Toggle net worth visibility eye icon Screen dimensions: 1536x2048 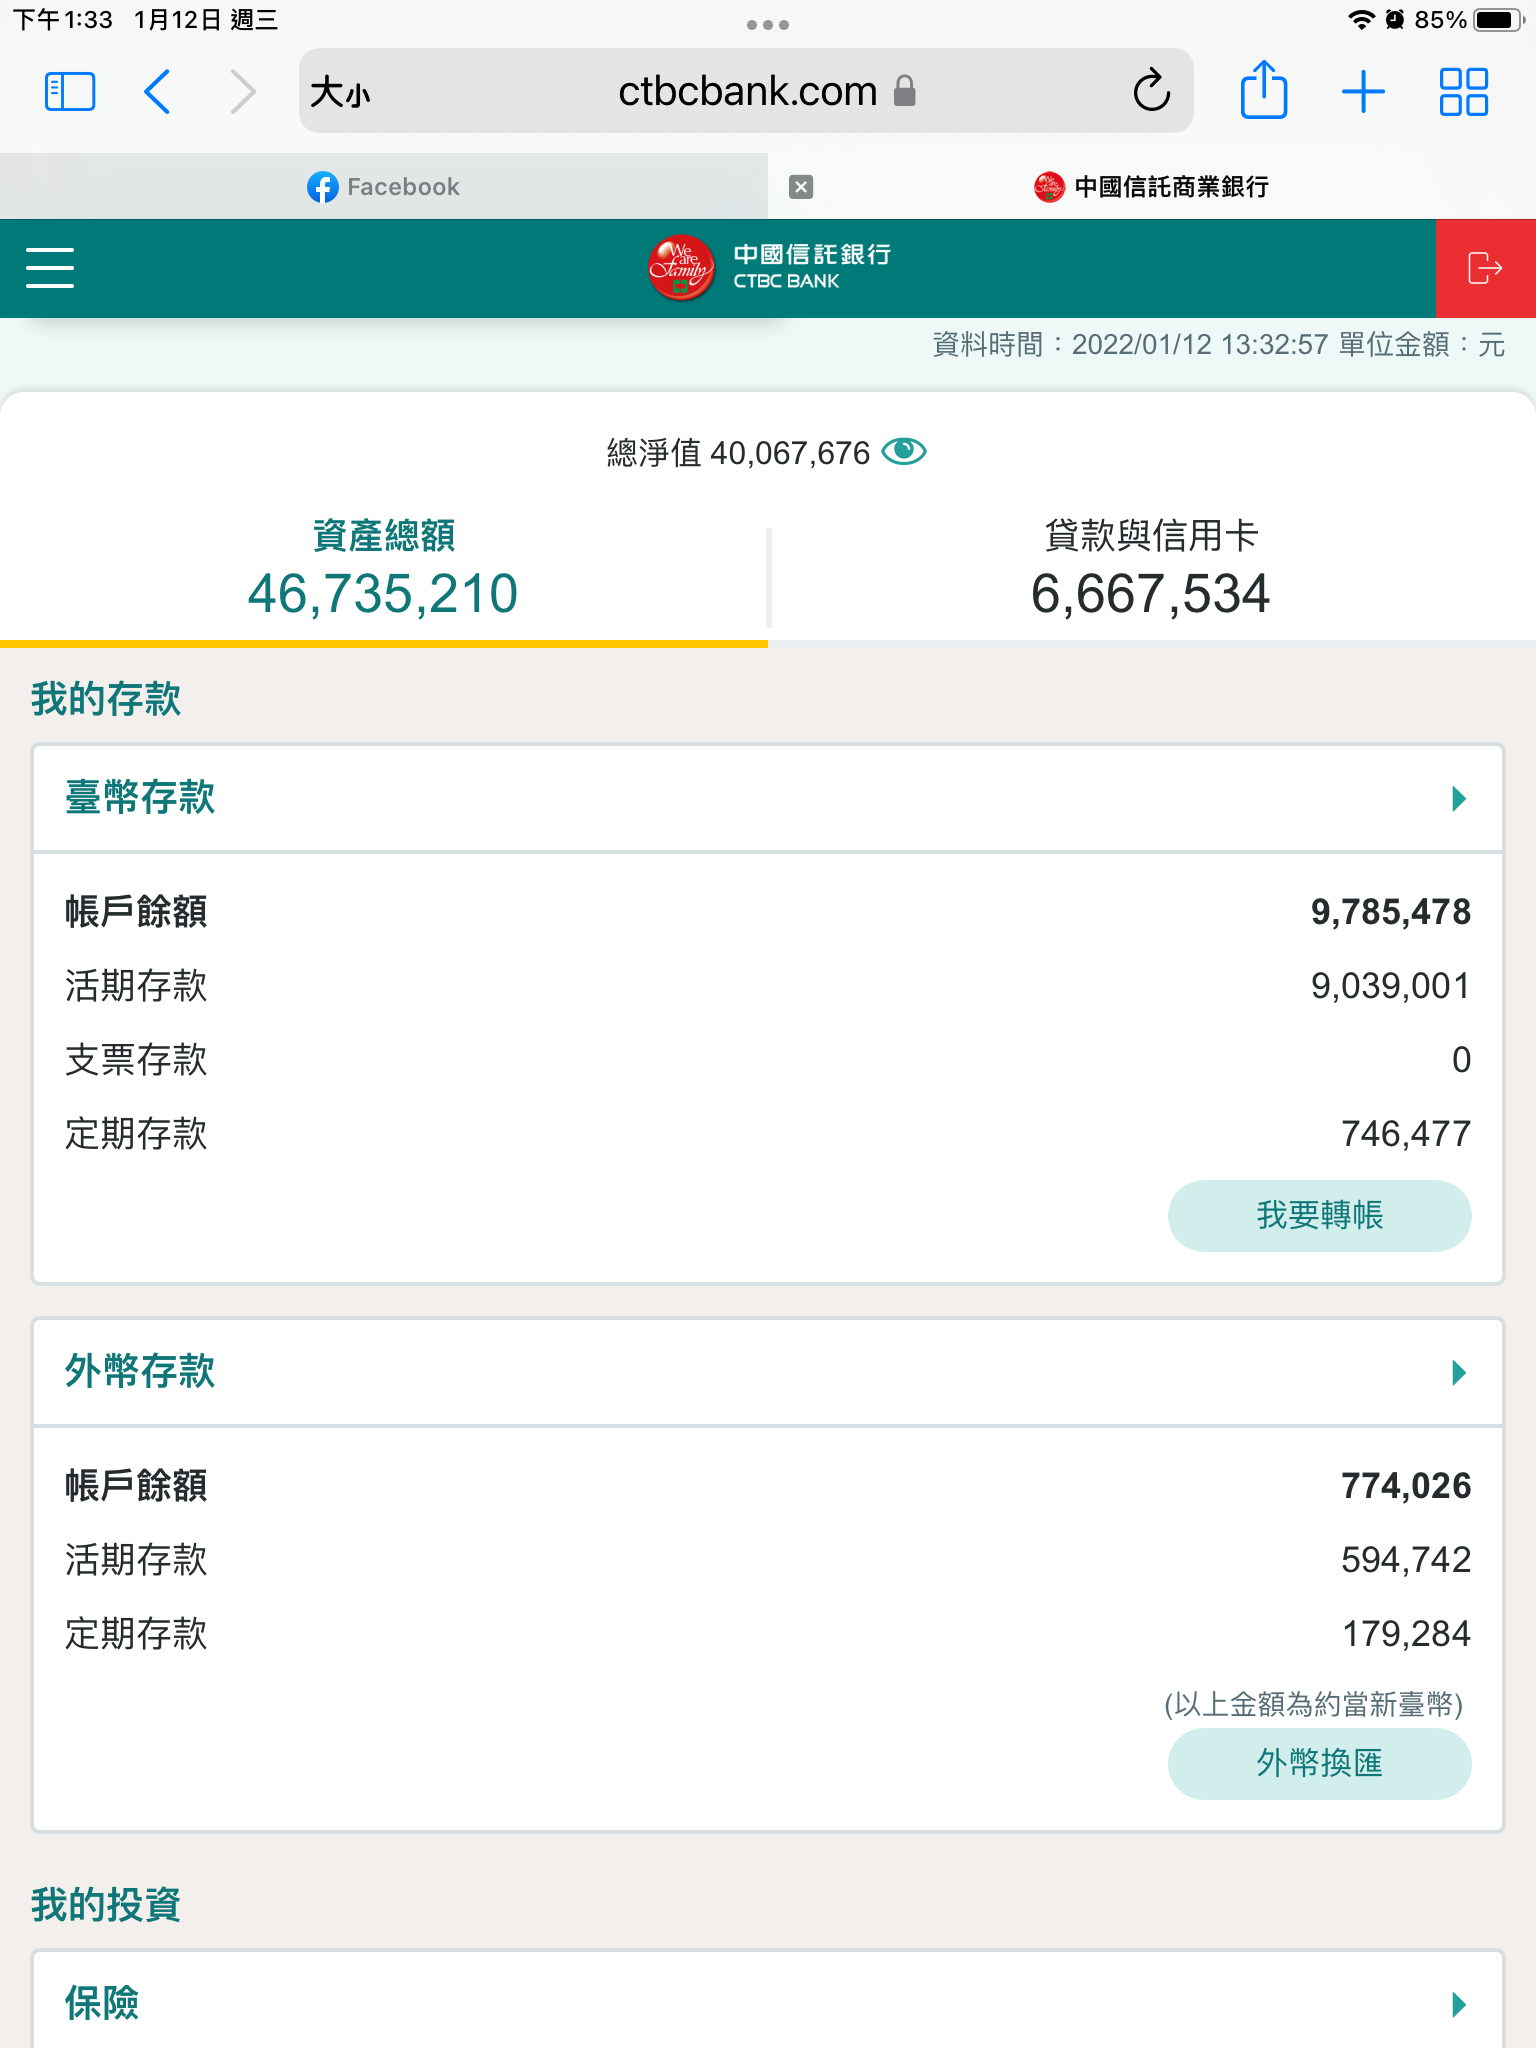click(x=904, y=452)
